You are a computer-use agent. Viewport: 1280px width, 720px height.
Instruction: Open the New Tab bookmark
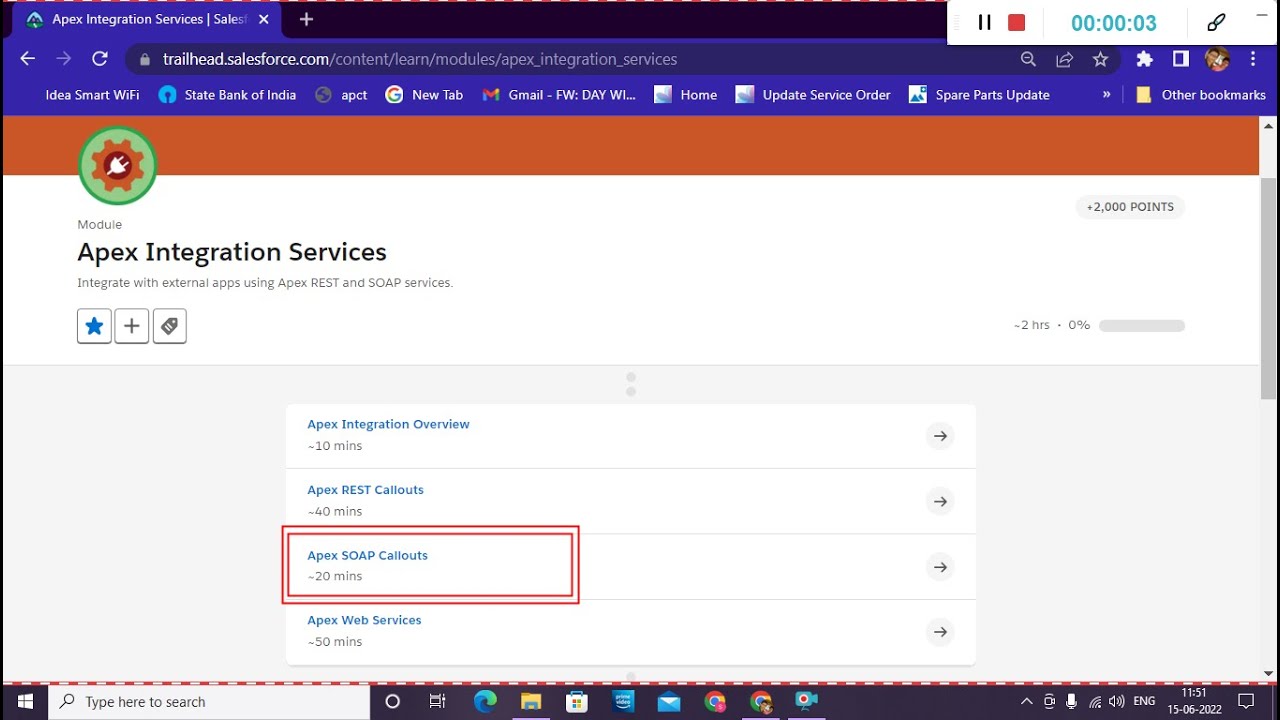[425, 95]
